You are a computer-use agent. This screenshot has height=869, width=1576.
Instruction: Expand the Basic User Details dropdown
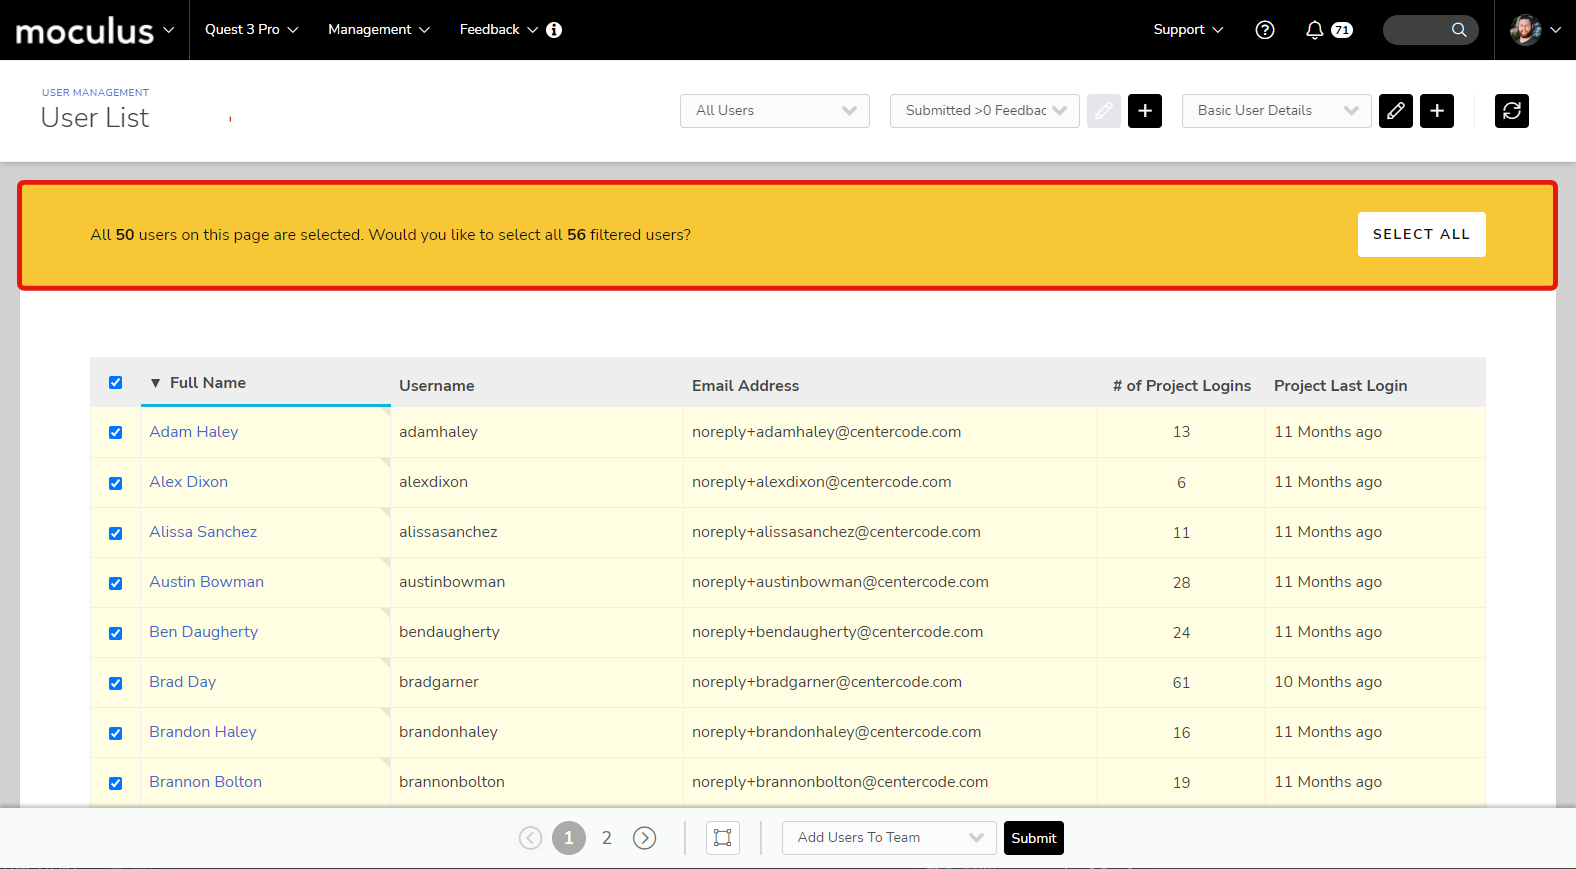point(1276,111)
